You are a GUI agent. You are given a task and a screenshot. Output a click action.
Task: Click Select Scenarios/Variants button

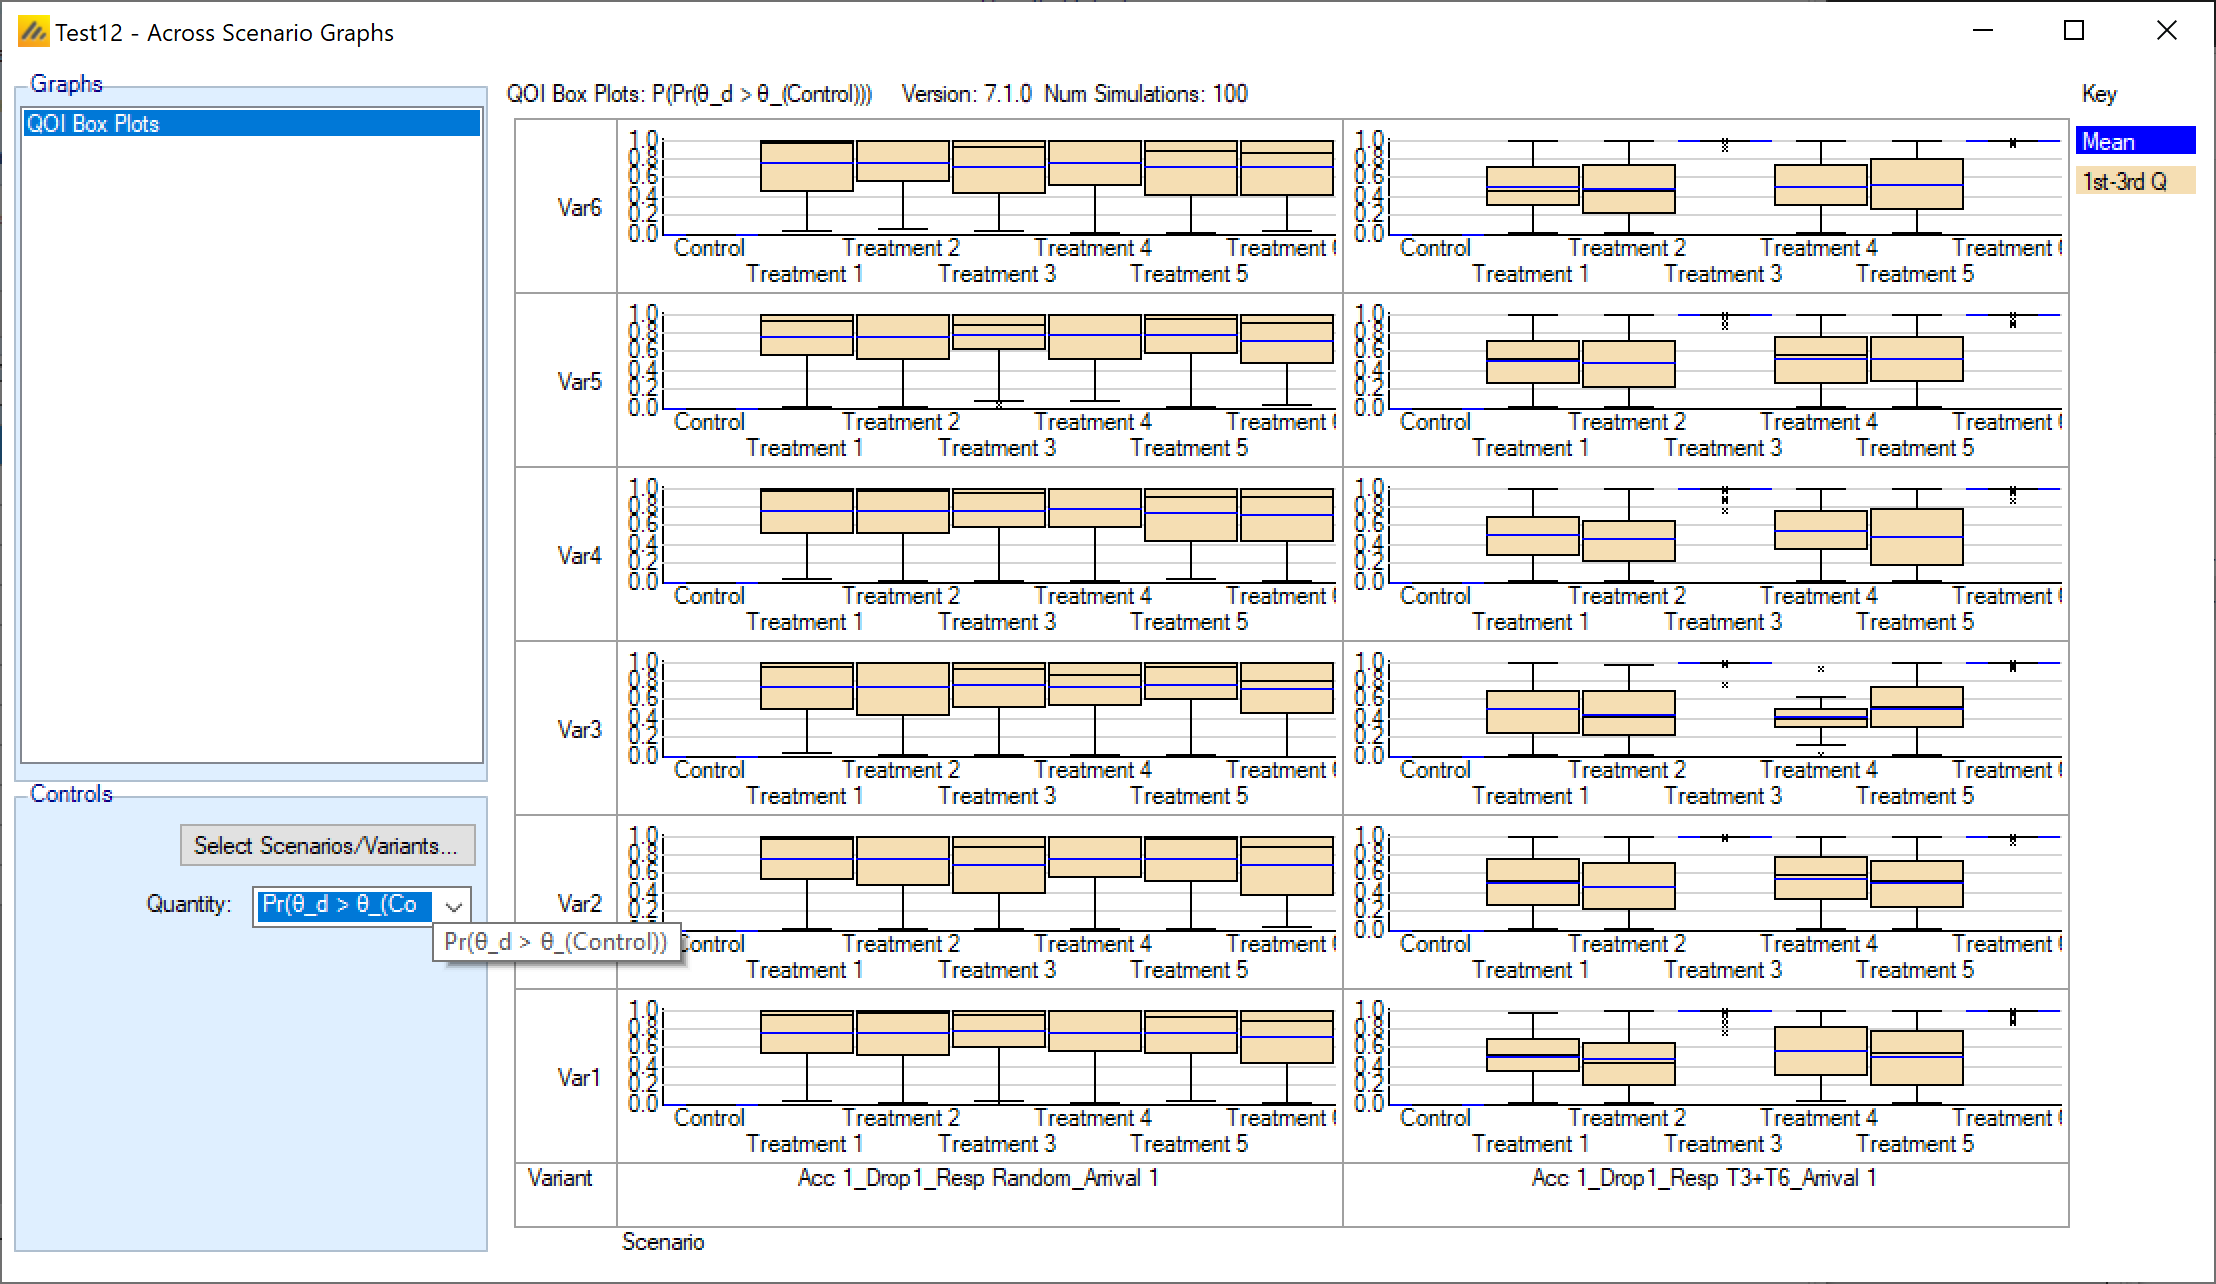(x=327, y=846)
